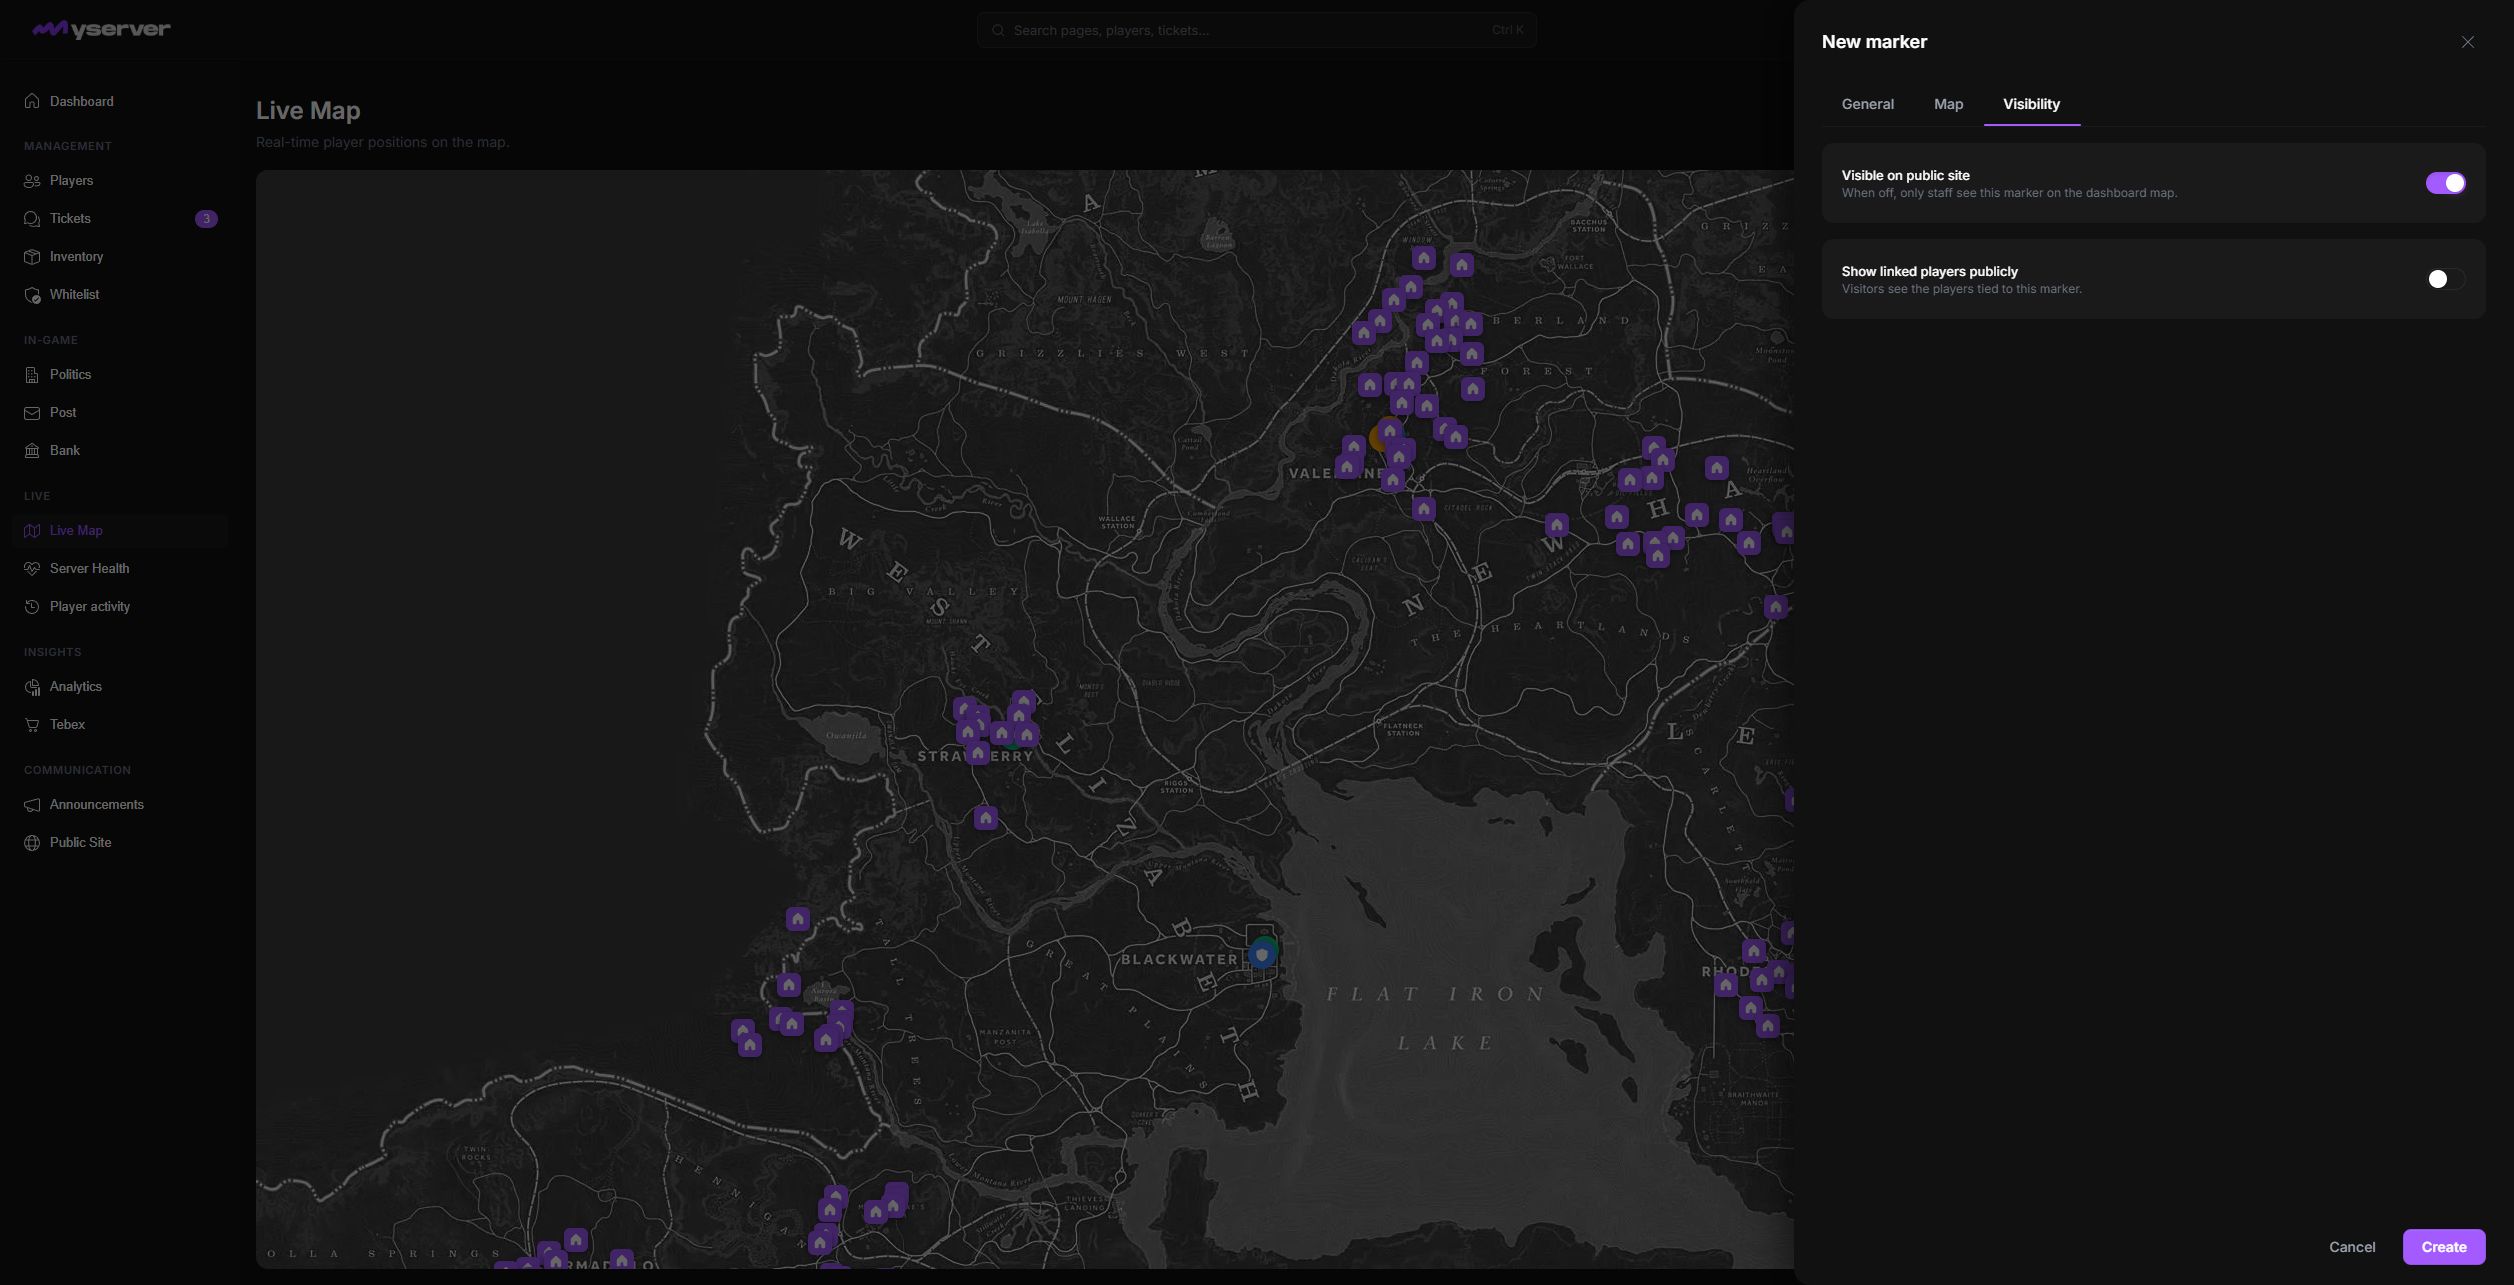
Task: Open the Server Health page link
Action: (x=89, y=568)
